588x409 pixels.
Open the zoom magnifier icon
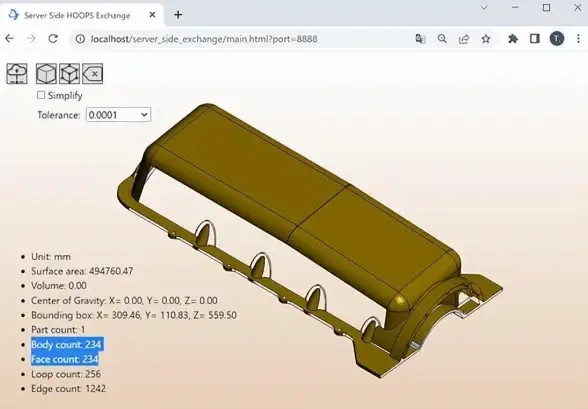pyautogui.click(x=442, y=39)
